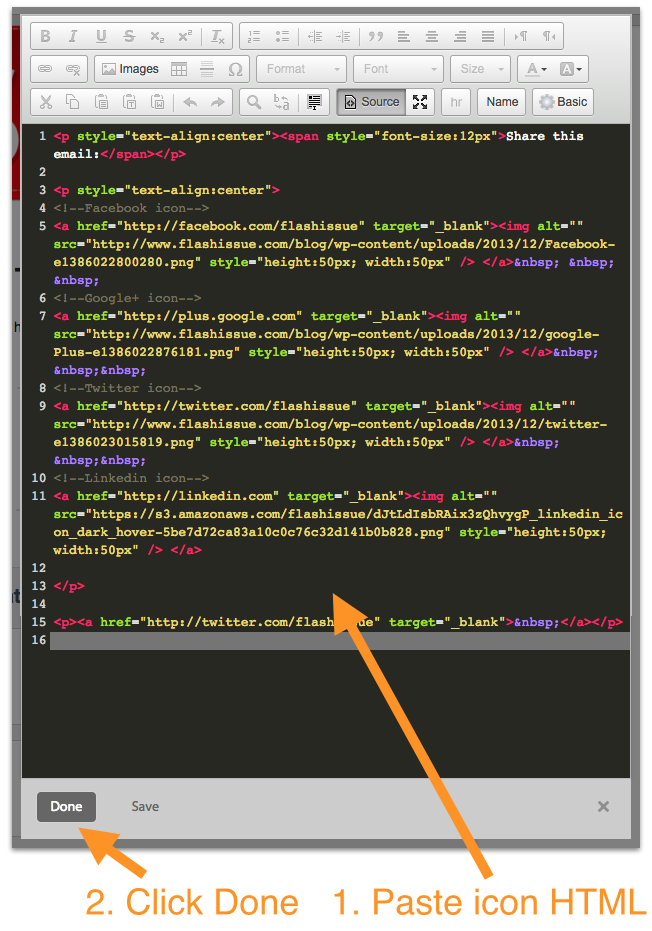Maximize the editor
Viewport: 652px width, 931px height.
click(x=420, y=102)
